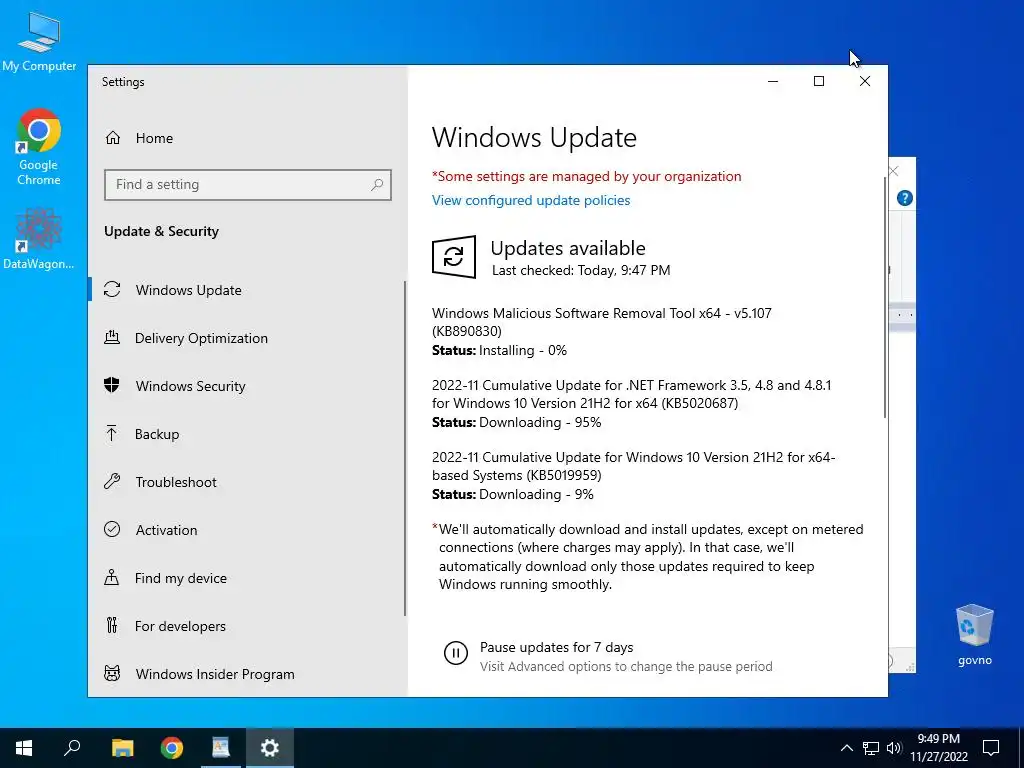Click the pause icon beside Pause updates
The height and width of the screenshot is (768, 1024).
456,653
